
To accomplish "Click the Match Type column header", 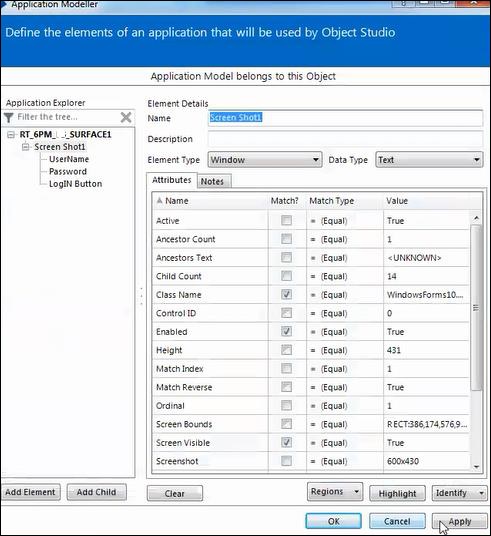I will click(x=345, y=201).
